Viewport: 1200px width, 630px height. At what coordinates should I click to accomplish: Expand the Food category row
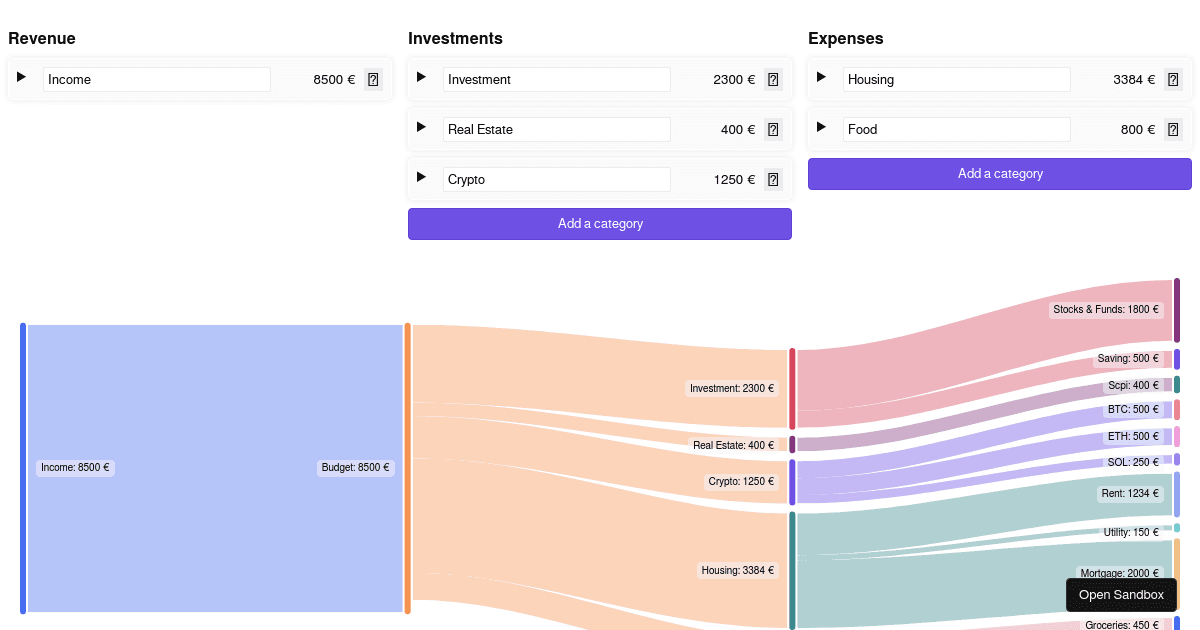click(822, 129)
